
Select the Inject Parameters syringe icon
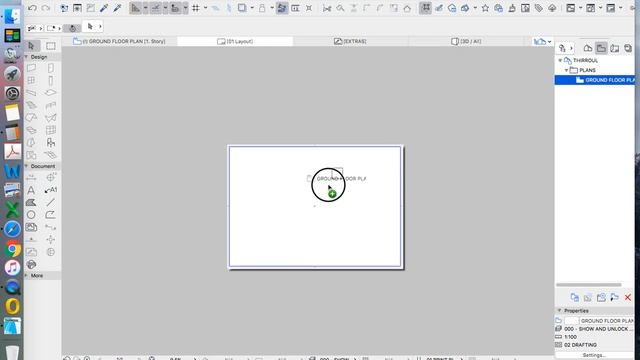point(118,8)
